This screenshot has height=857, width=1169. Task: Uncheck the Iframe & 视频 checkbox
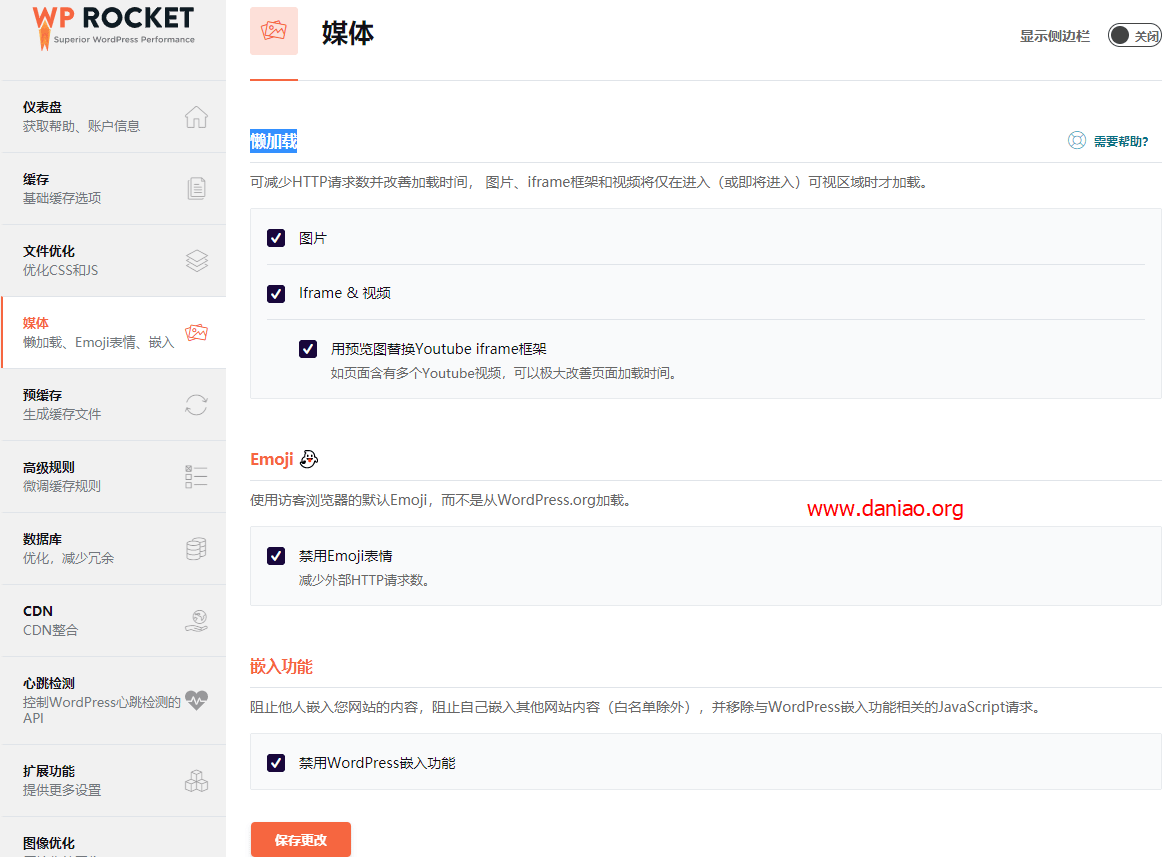[x=276, y=294]
